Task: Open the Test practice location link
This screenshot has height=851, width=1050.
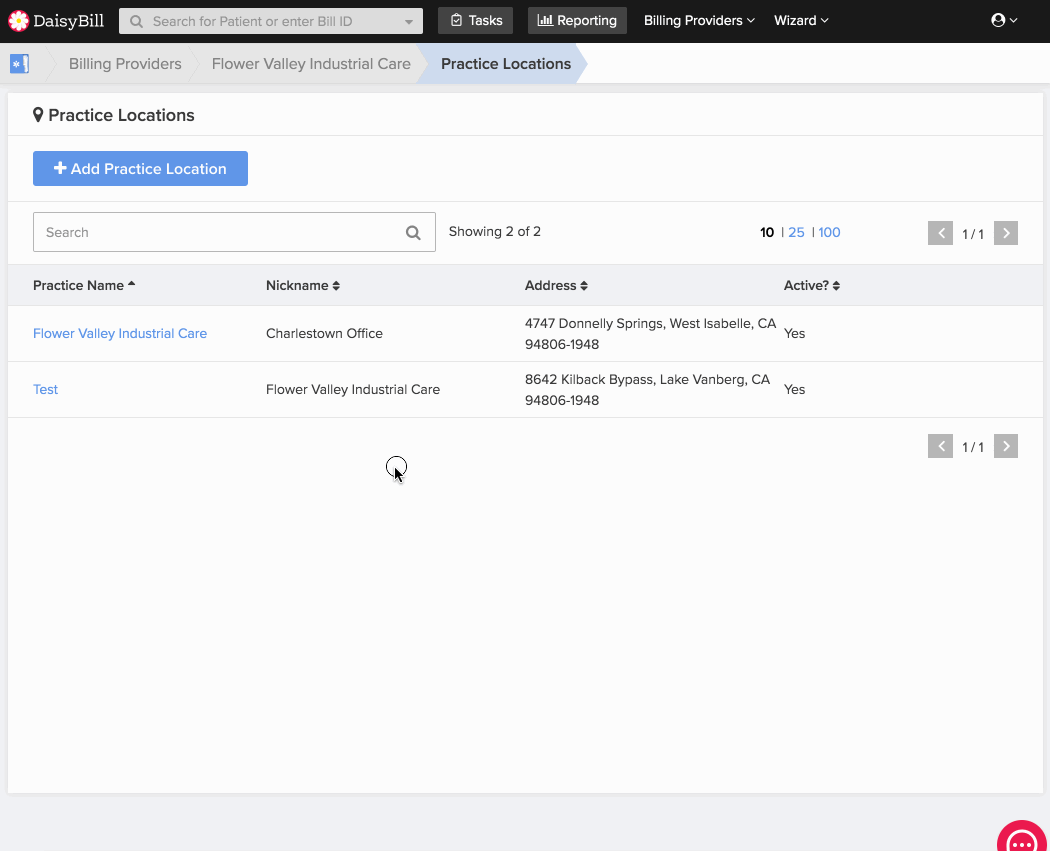Action: [x=46, y=390]
